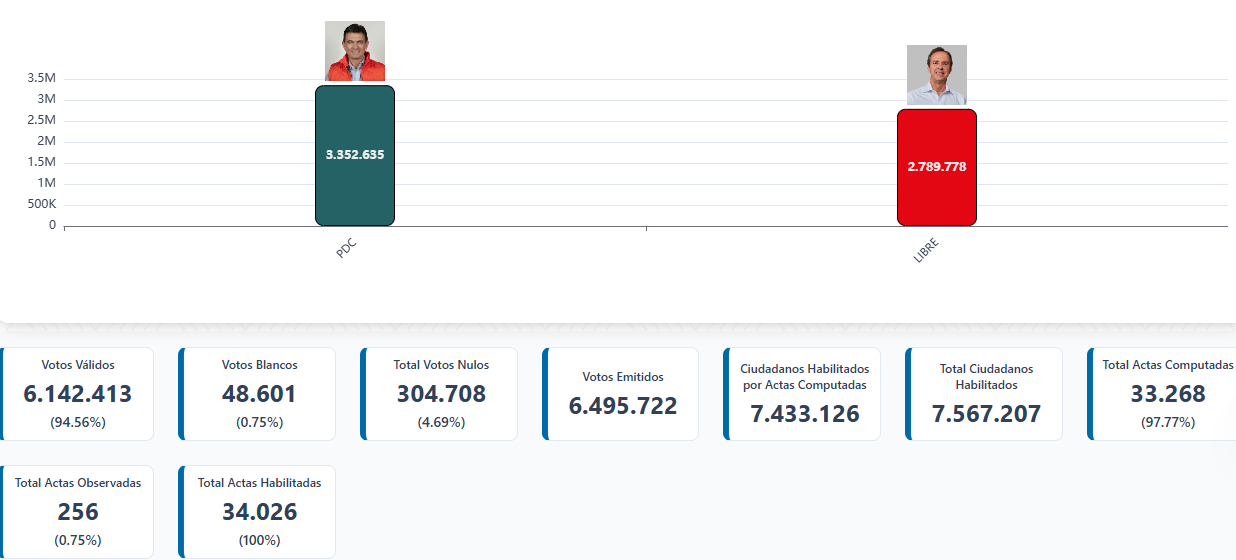Click the 2.5M y-axis tick label

click(41, 120)
